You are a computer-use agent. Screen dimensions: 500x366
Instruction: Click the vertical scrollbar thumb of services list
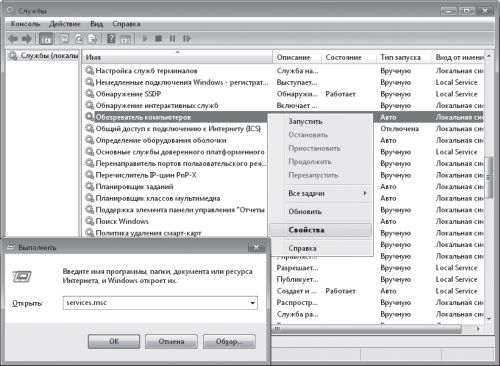(489, 178)
